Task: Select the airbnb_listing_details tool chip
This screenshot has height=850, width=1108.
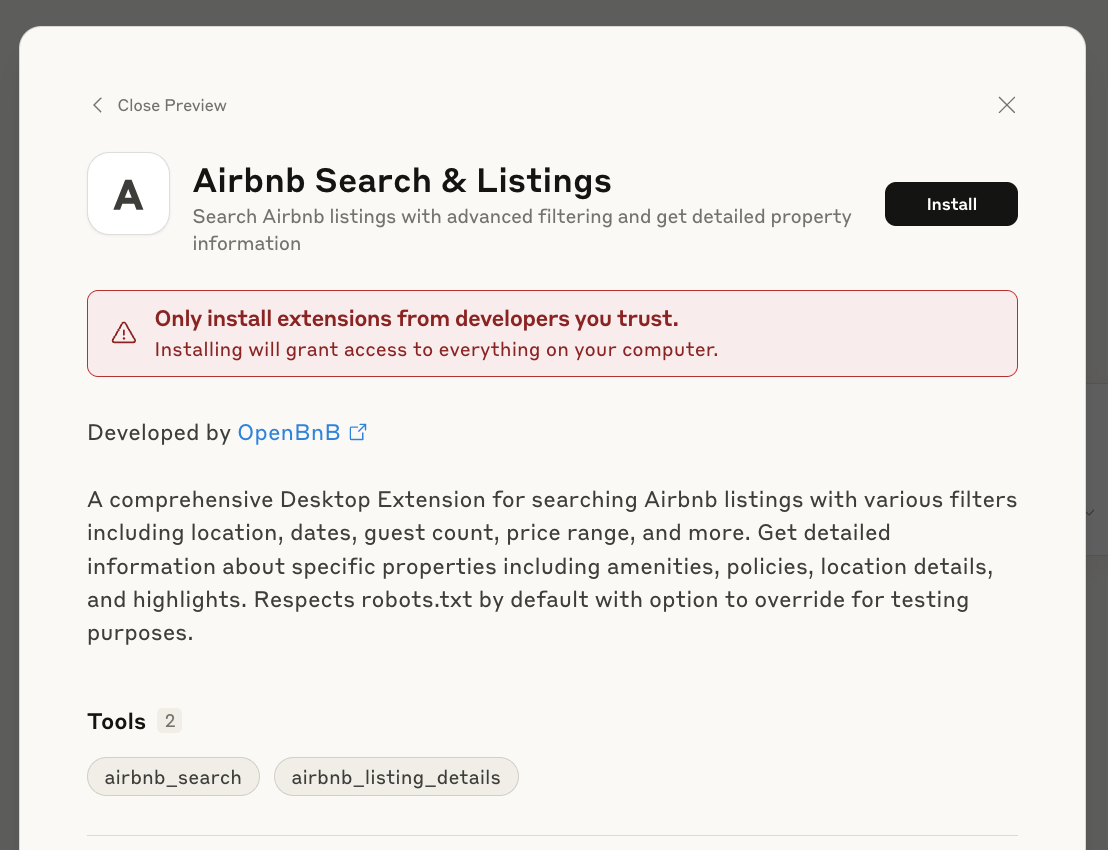Action: tap(396, 777)
